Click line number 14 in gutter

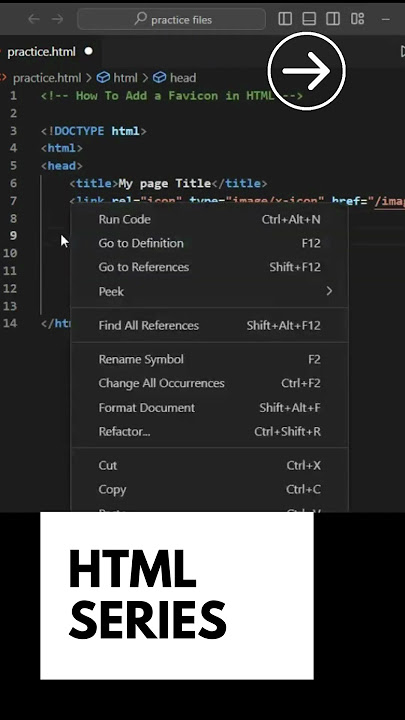click(10, 323)
